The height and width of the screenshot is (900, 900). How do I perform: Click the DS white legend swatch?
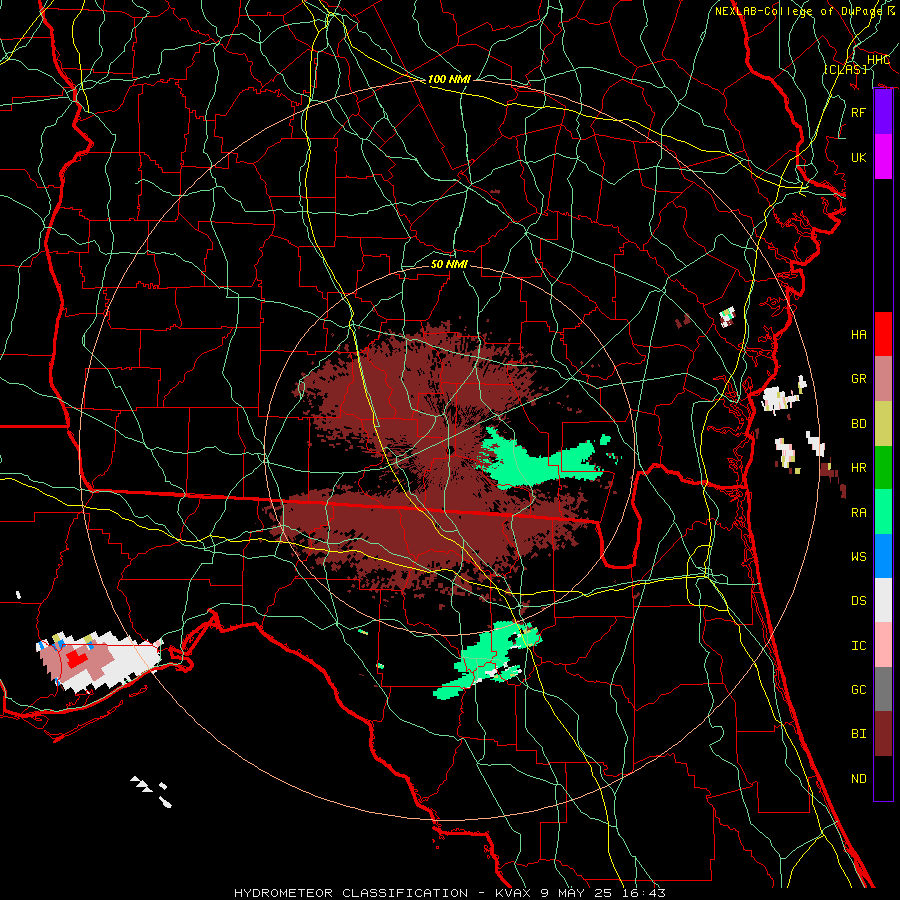(883, 600)
